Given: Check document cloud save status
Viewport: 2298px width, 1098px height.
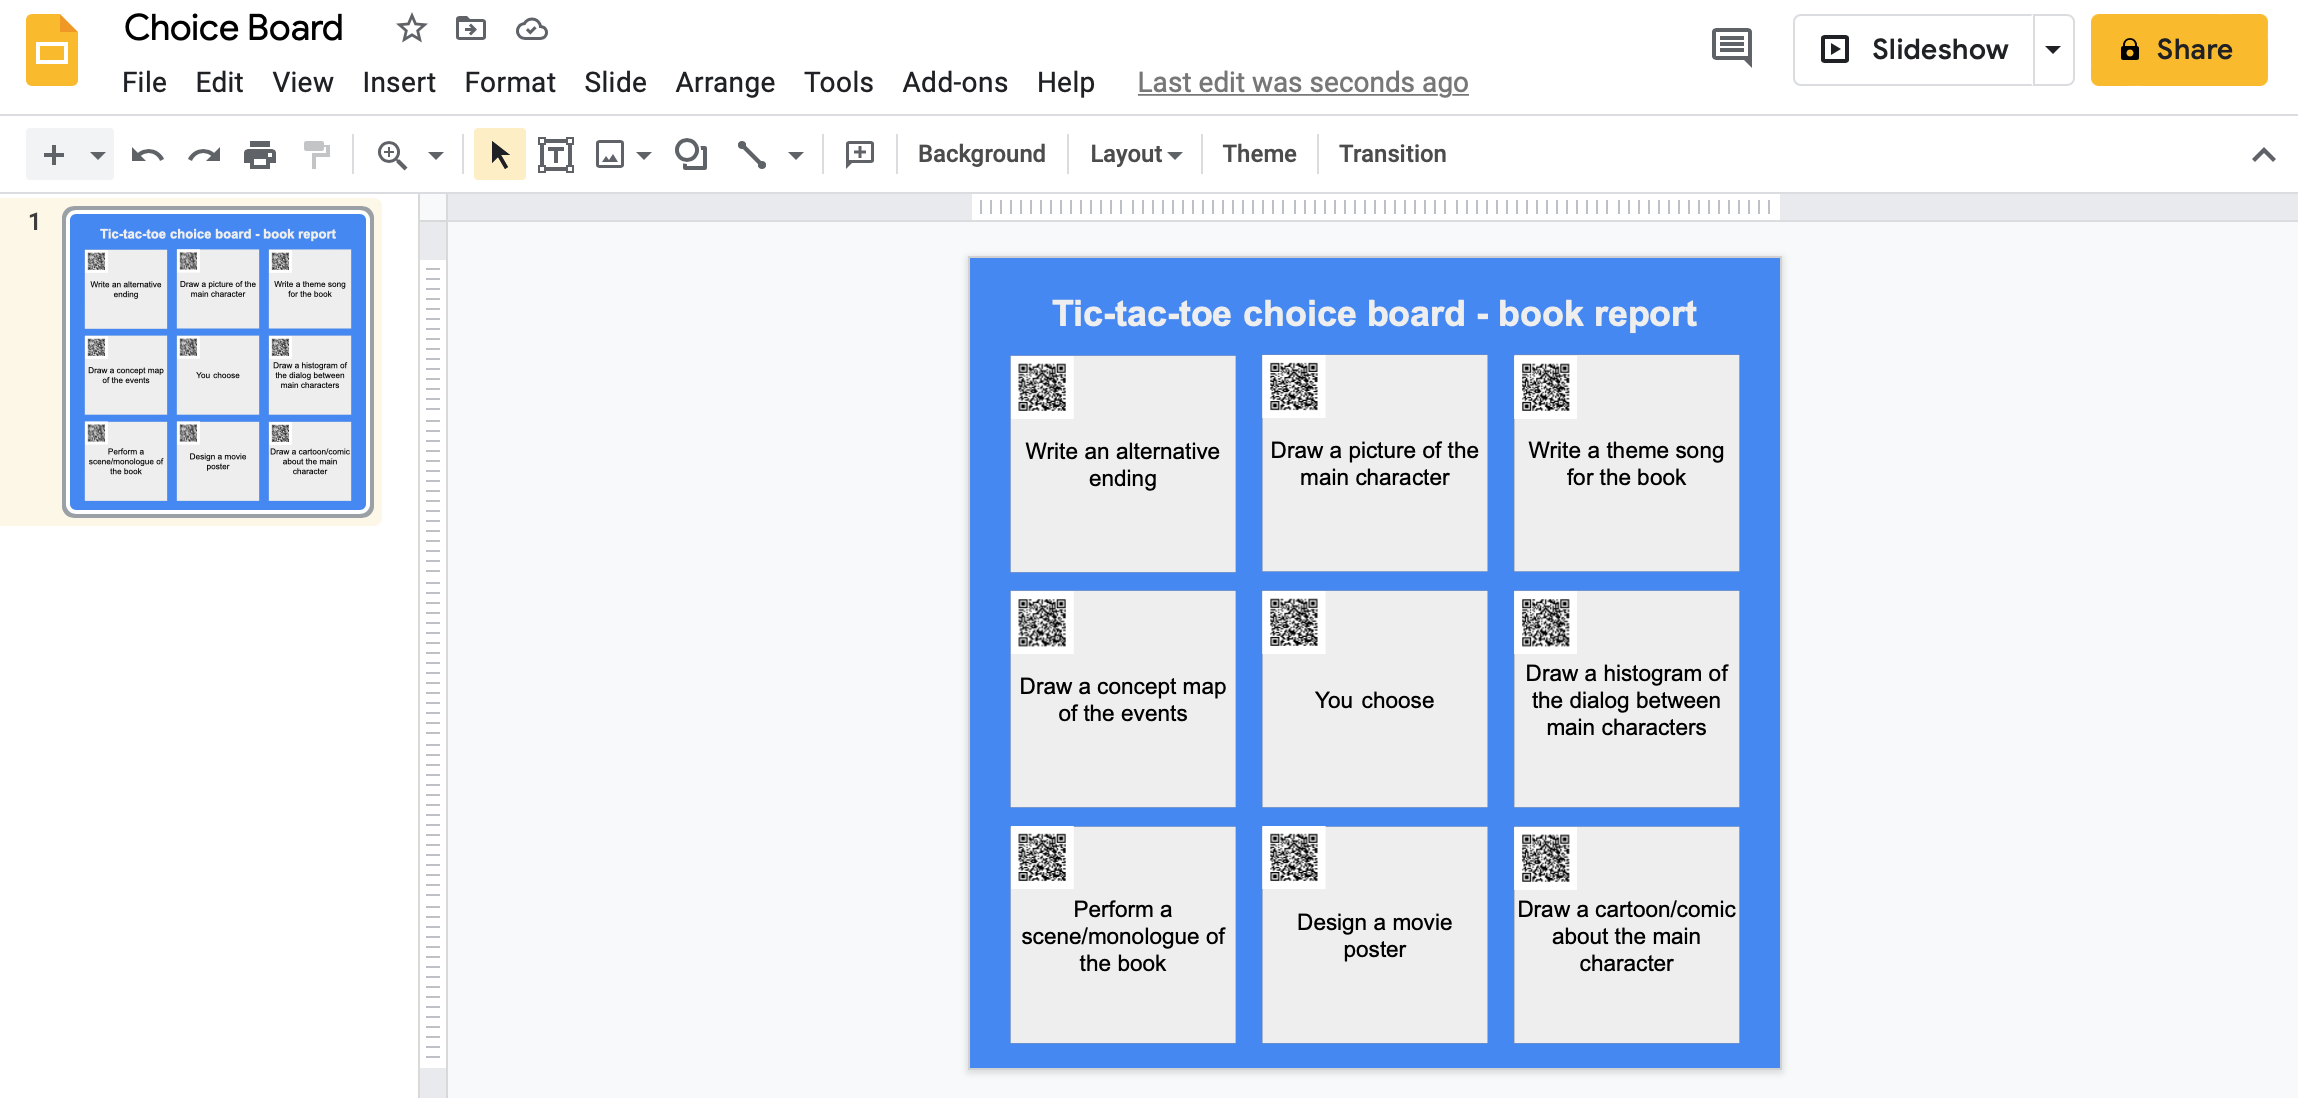Looking at the screenshot, I should pyautogui.click(x=532, y=29).
